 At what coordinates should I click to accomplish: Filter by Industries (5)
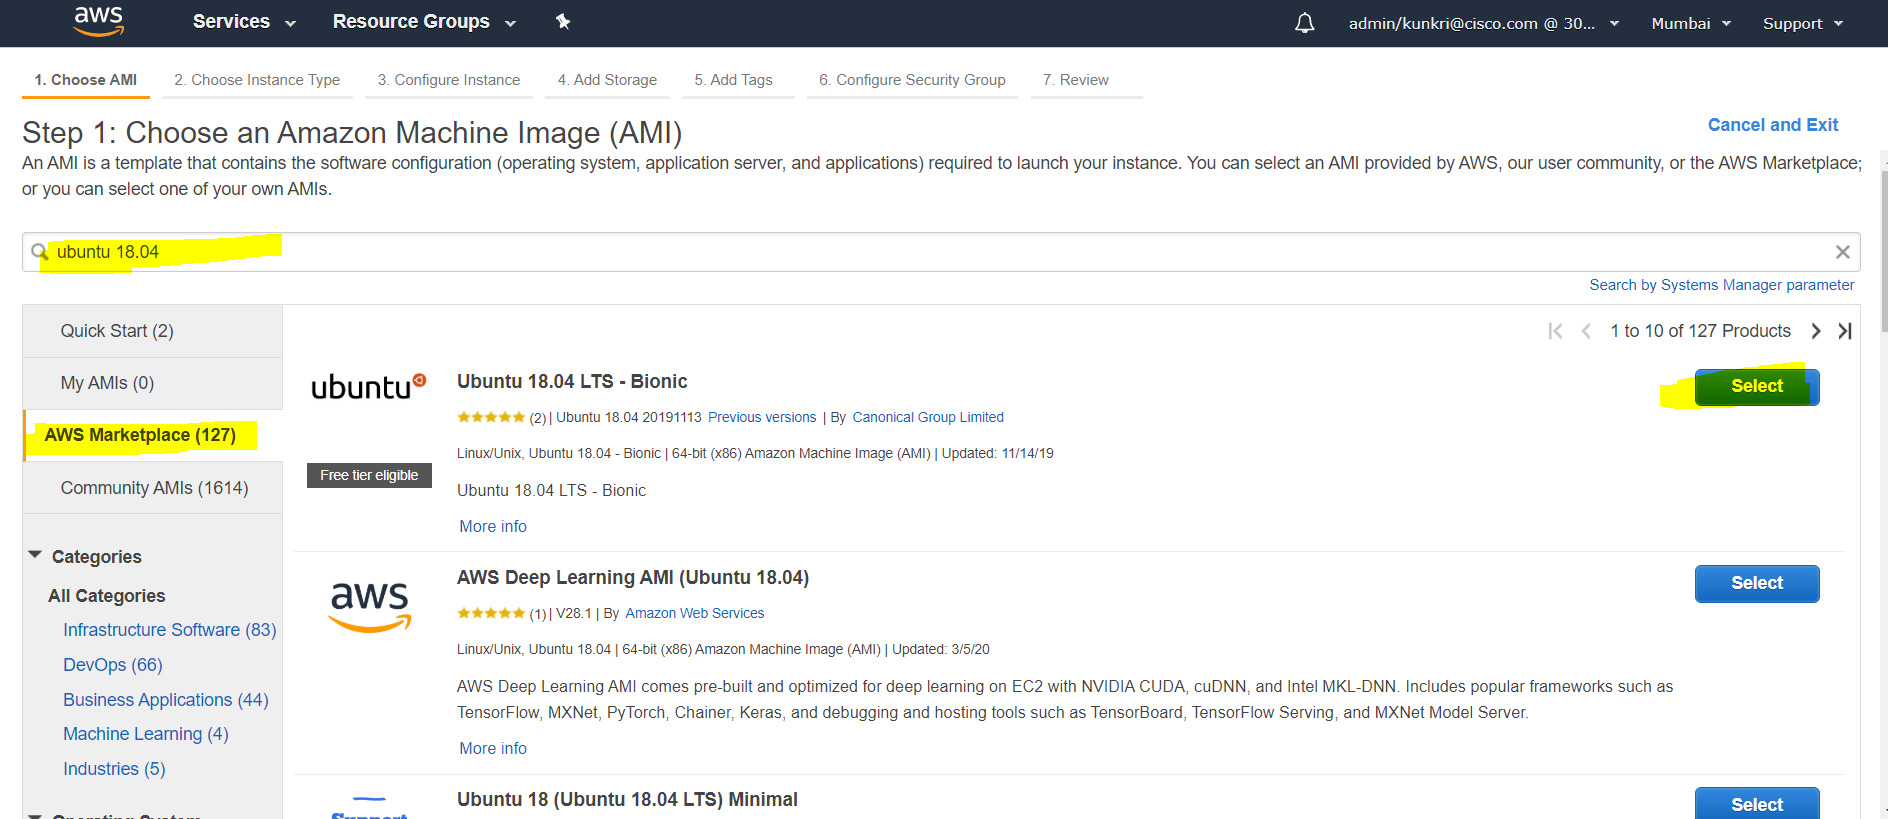click(114, 769)
